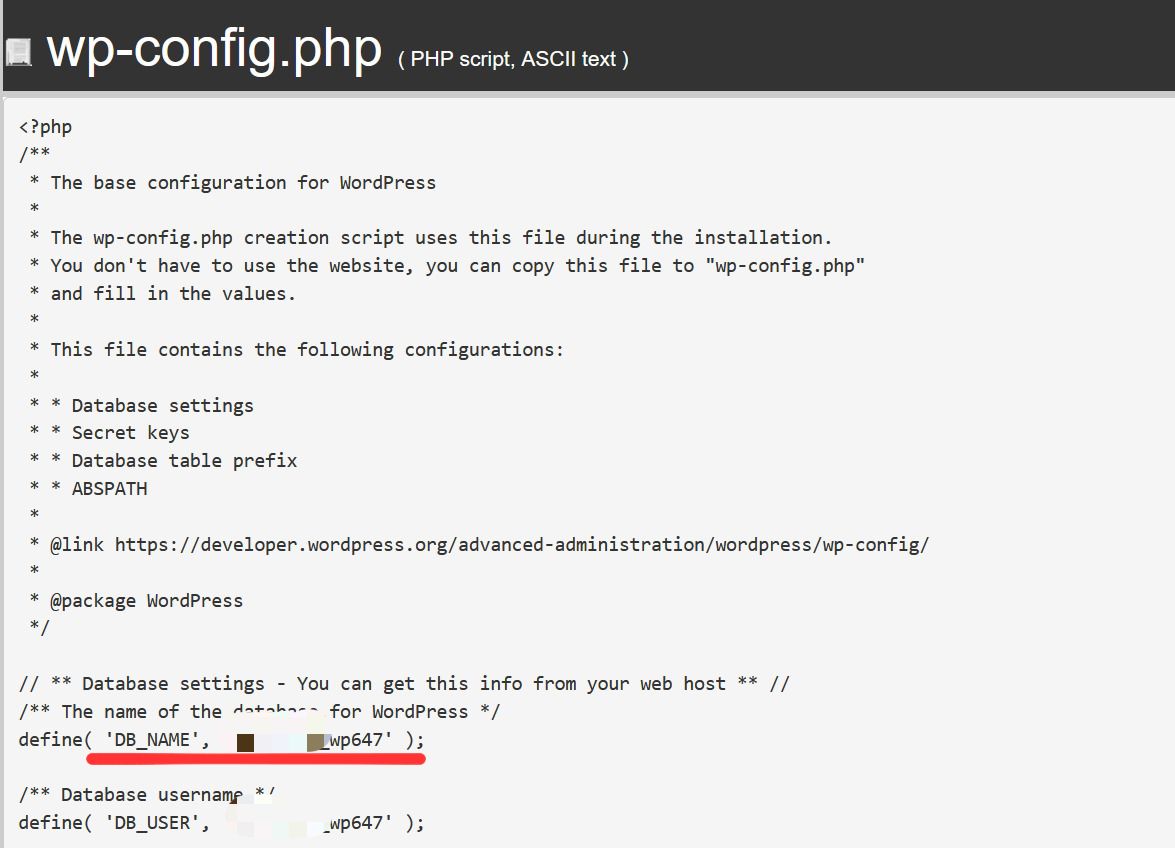Click the "Database username" comment line
1175x848 pixels.
point(146,795)
